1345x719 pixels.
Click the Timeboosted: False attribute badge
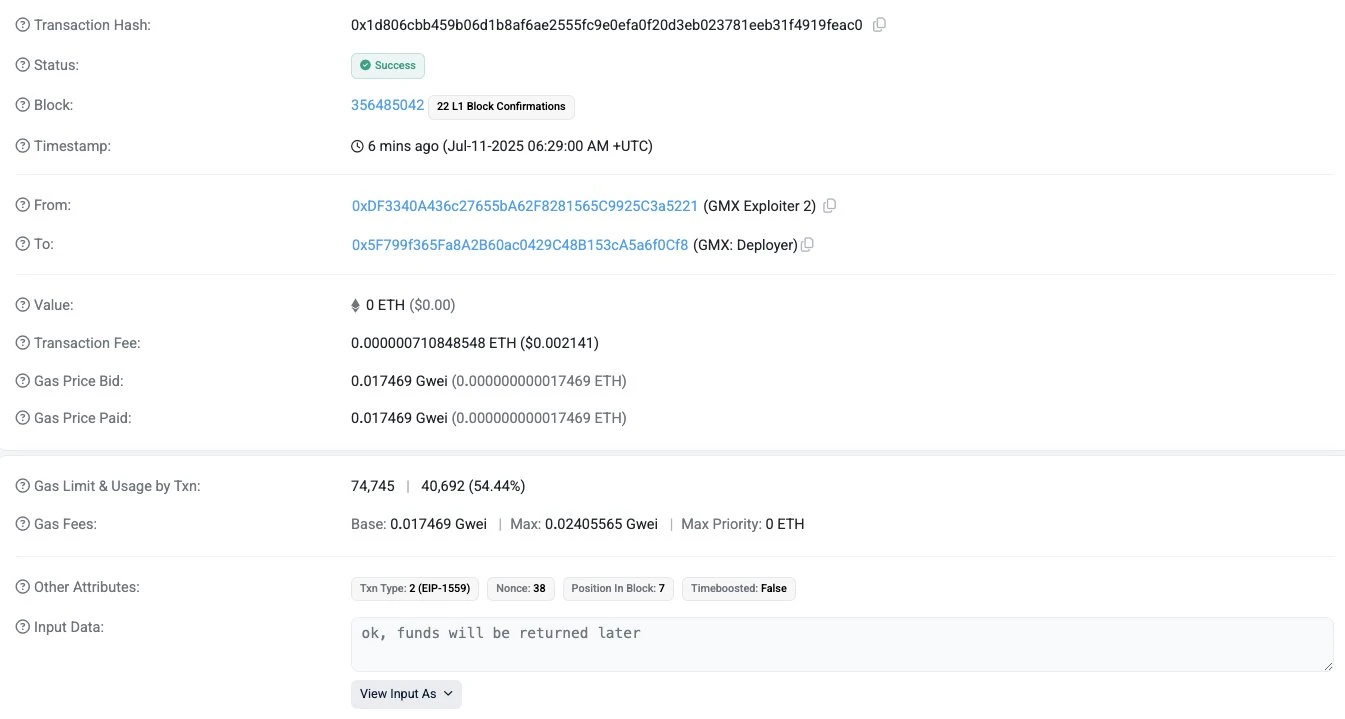738,588
